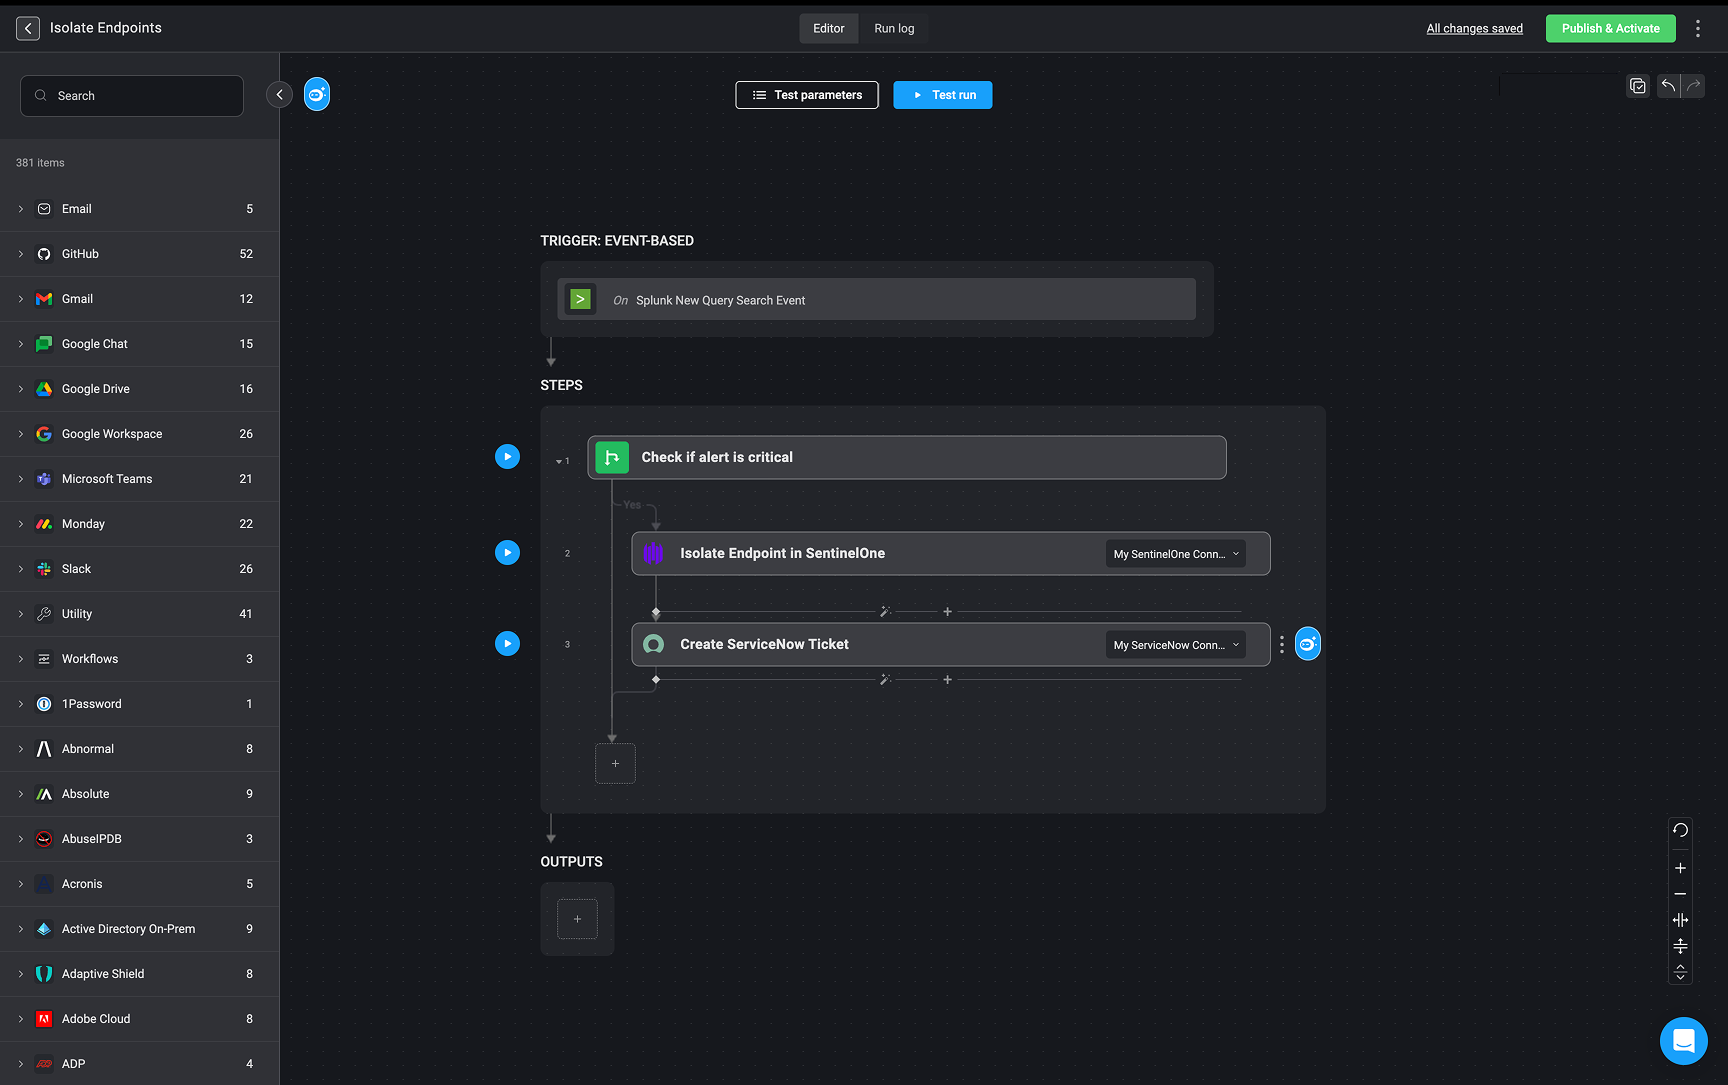Image resolution: width=1728 pixels, height=1085 pixels.
Task: Click the back arrow next to Isolate Endpoints
Action: 28,28
